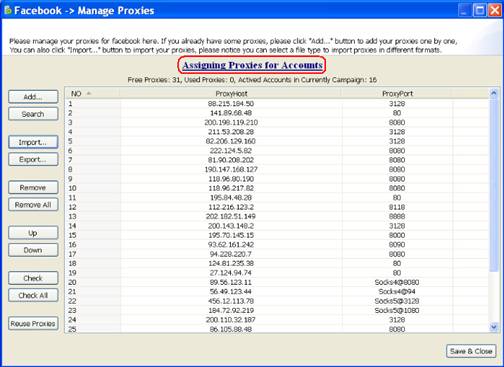Select proxy host 94.228.220.7

point(231,254)
